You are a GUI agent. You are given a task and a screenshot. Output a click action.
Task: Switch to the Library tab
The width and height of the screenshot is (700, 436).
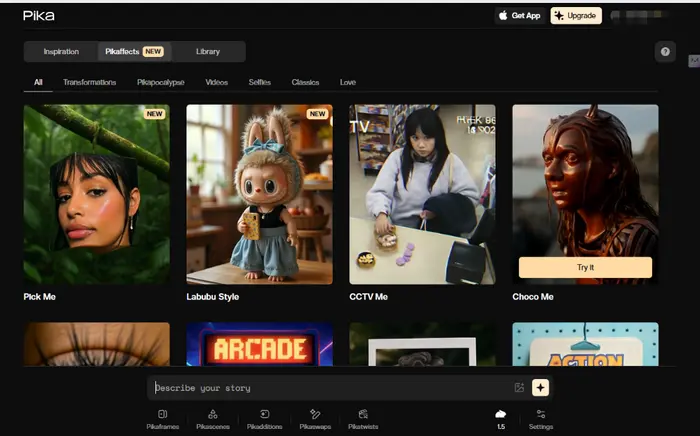coord(208,52)
